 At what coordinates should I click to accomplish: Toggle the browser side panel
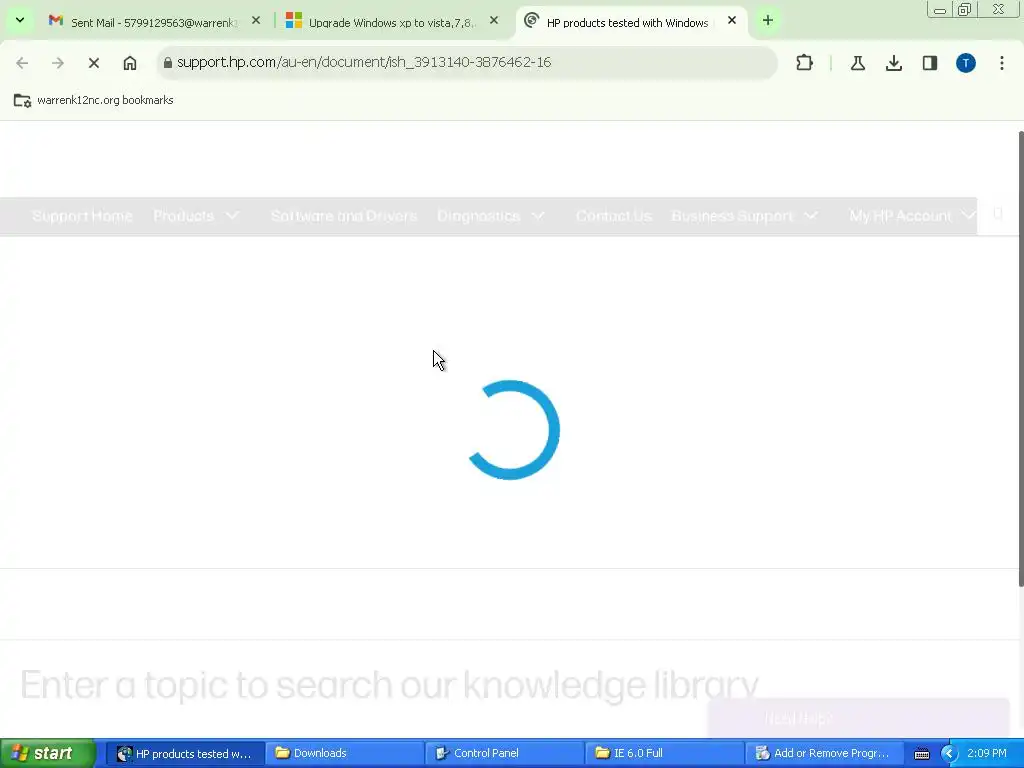pos(930,63)
